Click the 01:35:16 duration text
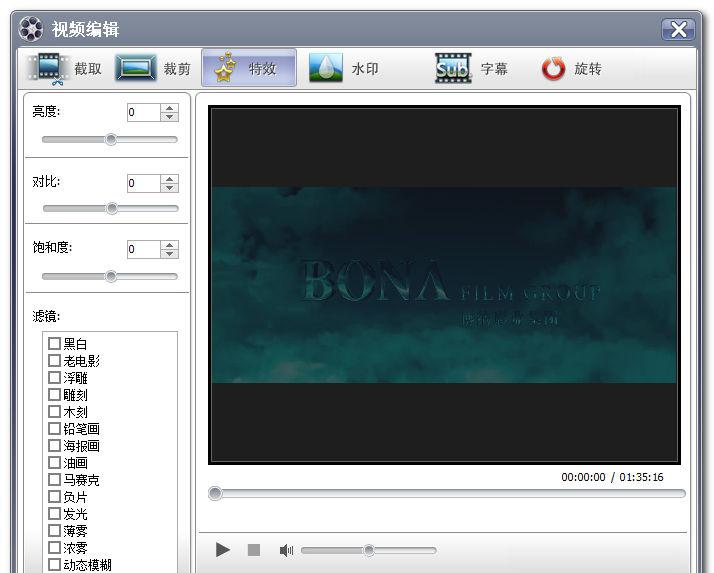Screen dimensions: 714x573 [x=641, y=477]
